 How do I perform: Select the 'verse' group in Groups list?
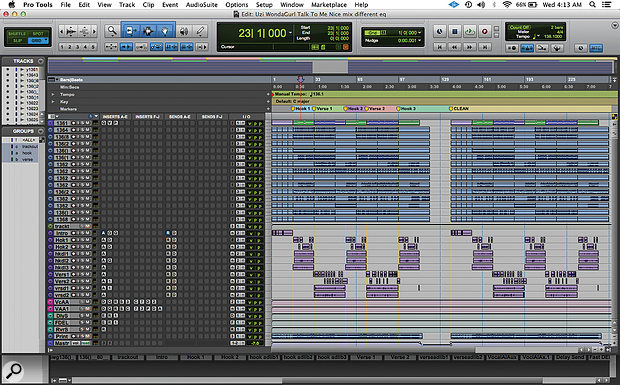pos(27,159)
